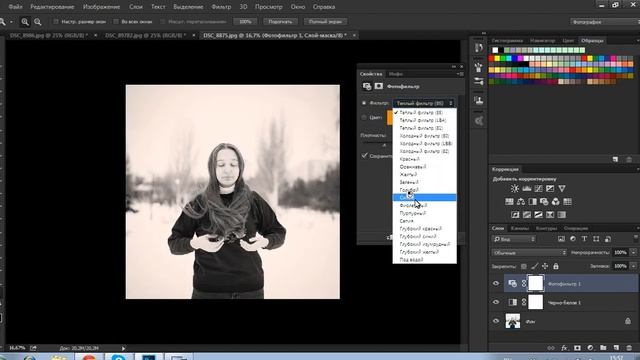640x360 pixels.
Task: Select the Фильтр radio button
Action: 364,103
